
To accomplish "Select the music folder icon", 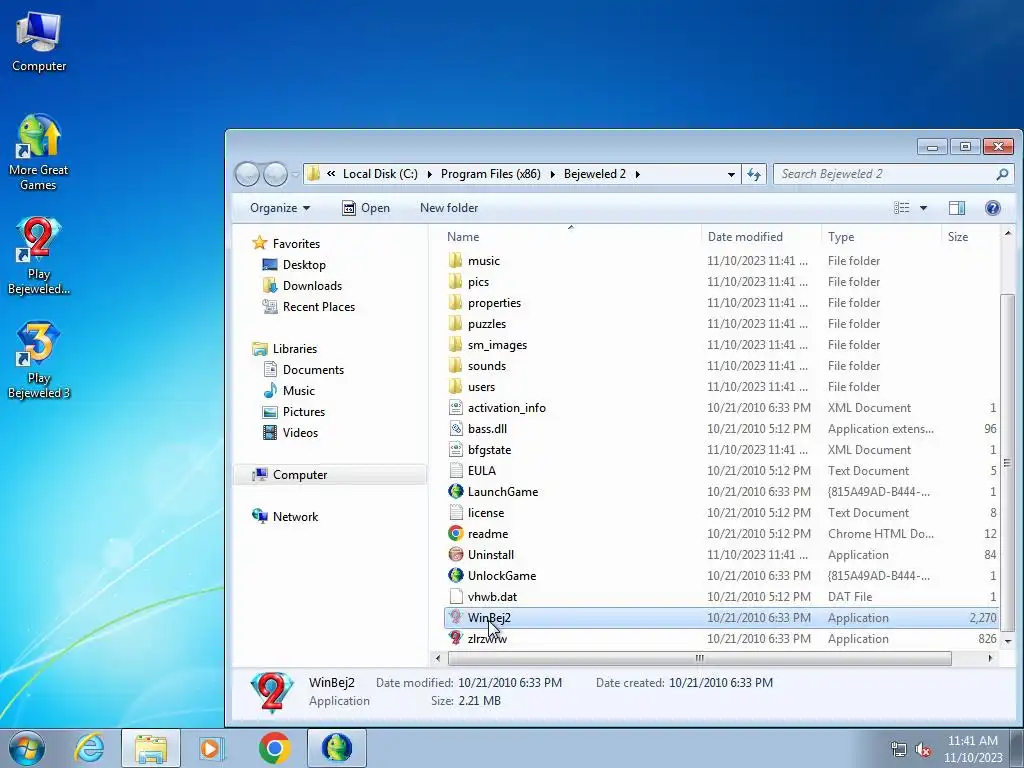I will (456, 261).
